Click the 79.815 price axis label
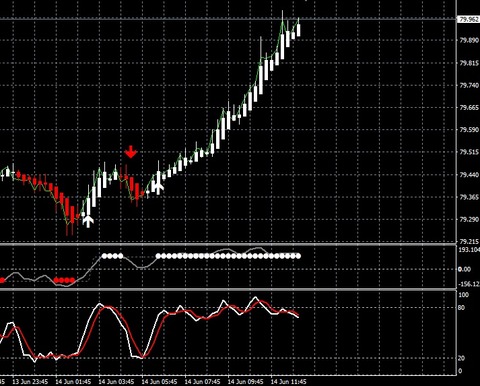Screen dimensions: 480x386 (469, 63)
